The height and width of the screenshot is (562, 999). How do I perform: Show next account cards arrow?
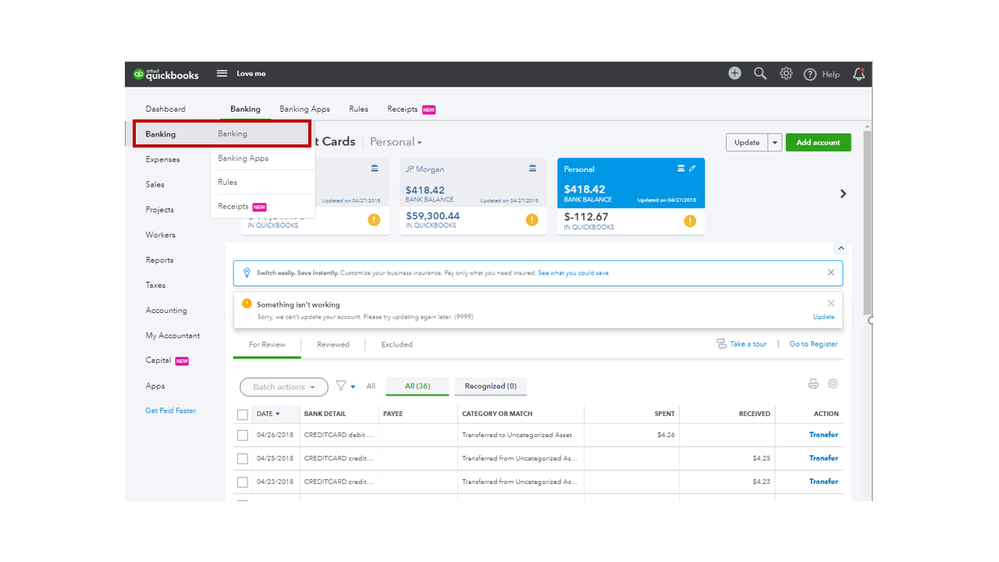pos(843,194)
